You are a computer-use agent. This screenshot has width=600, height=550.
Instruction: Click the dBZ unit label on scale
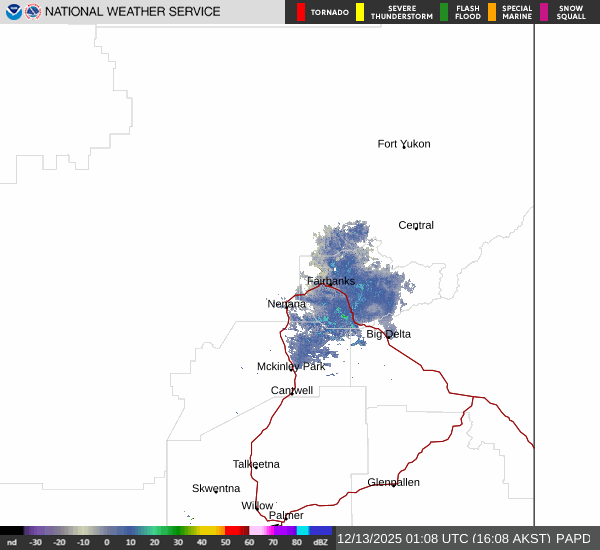coord(320,542)
